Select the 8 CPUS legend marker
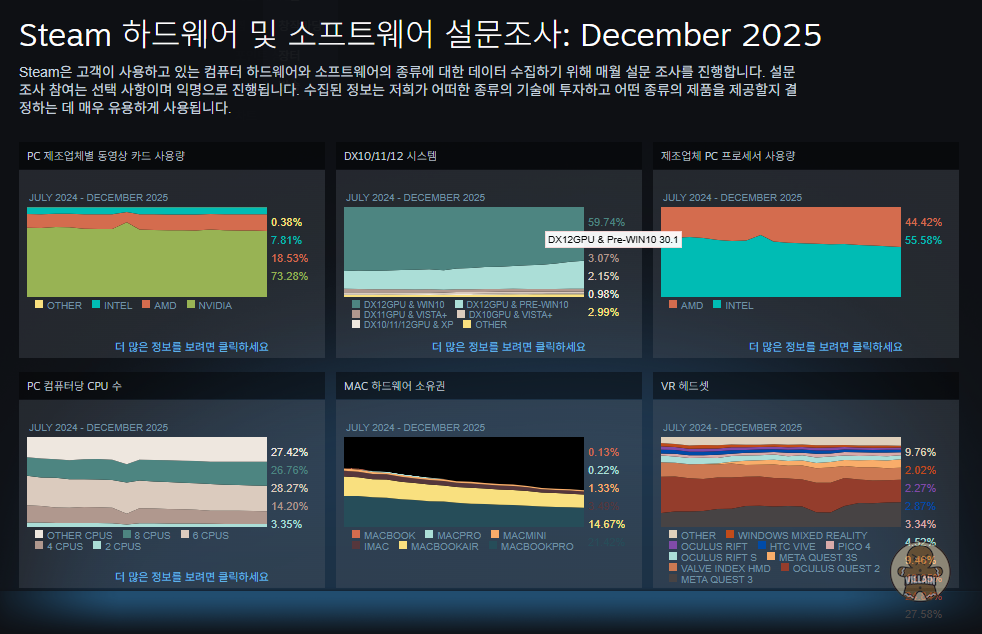 pos(125,535)
